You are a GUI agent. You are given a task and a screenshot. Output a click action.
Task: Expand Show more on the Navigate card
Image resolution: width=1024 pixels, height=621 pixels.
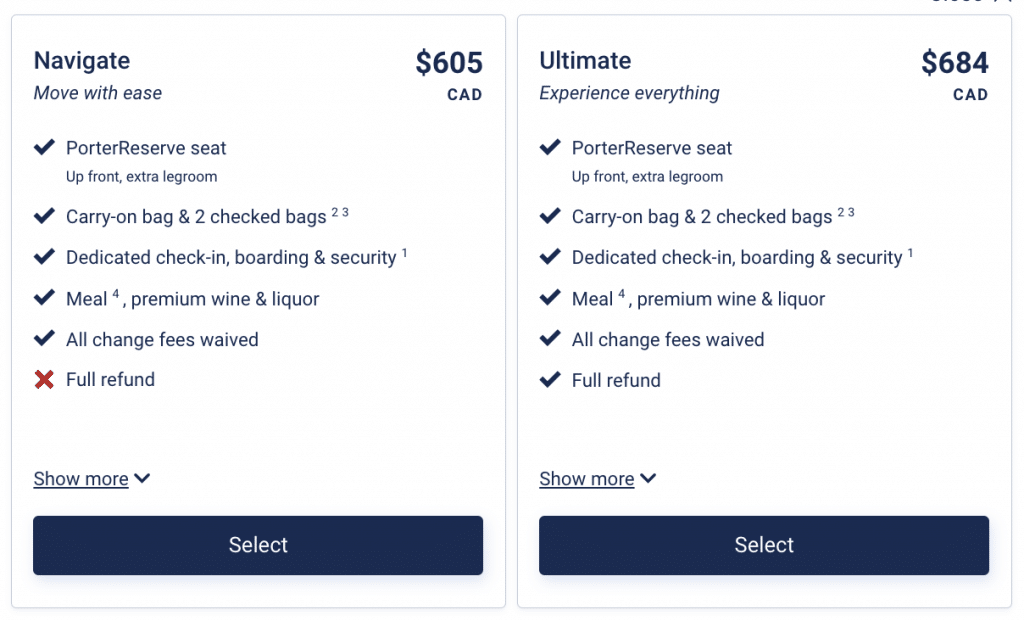82,478
